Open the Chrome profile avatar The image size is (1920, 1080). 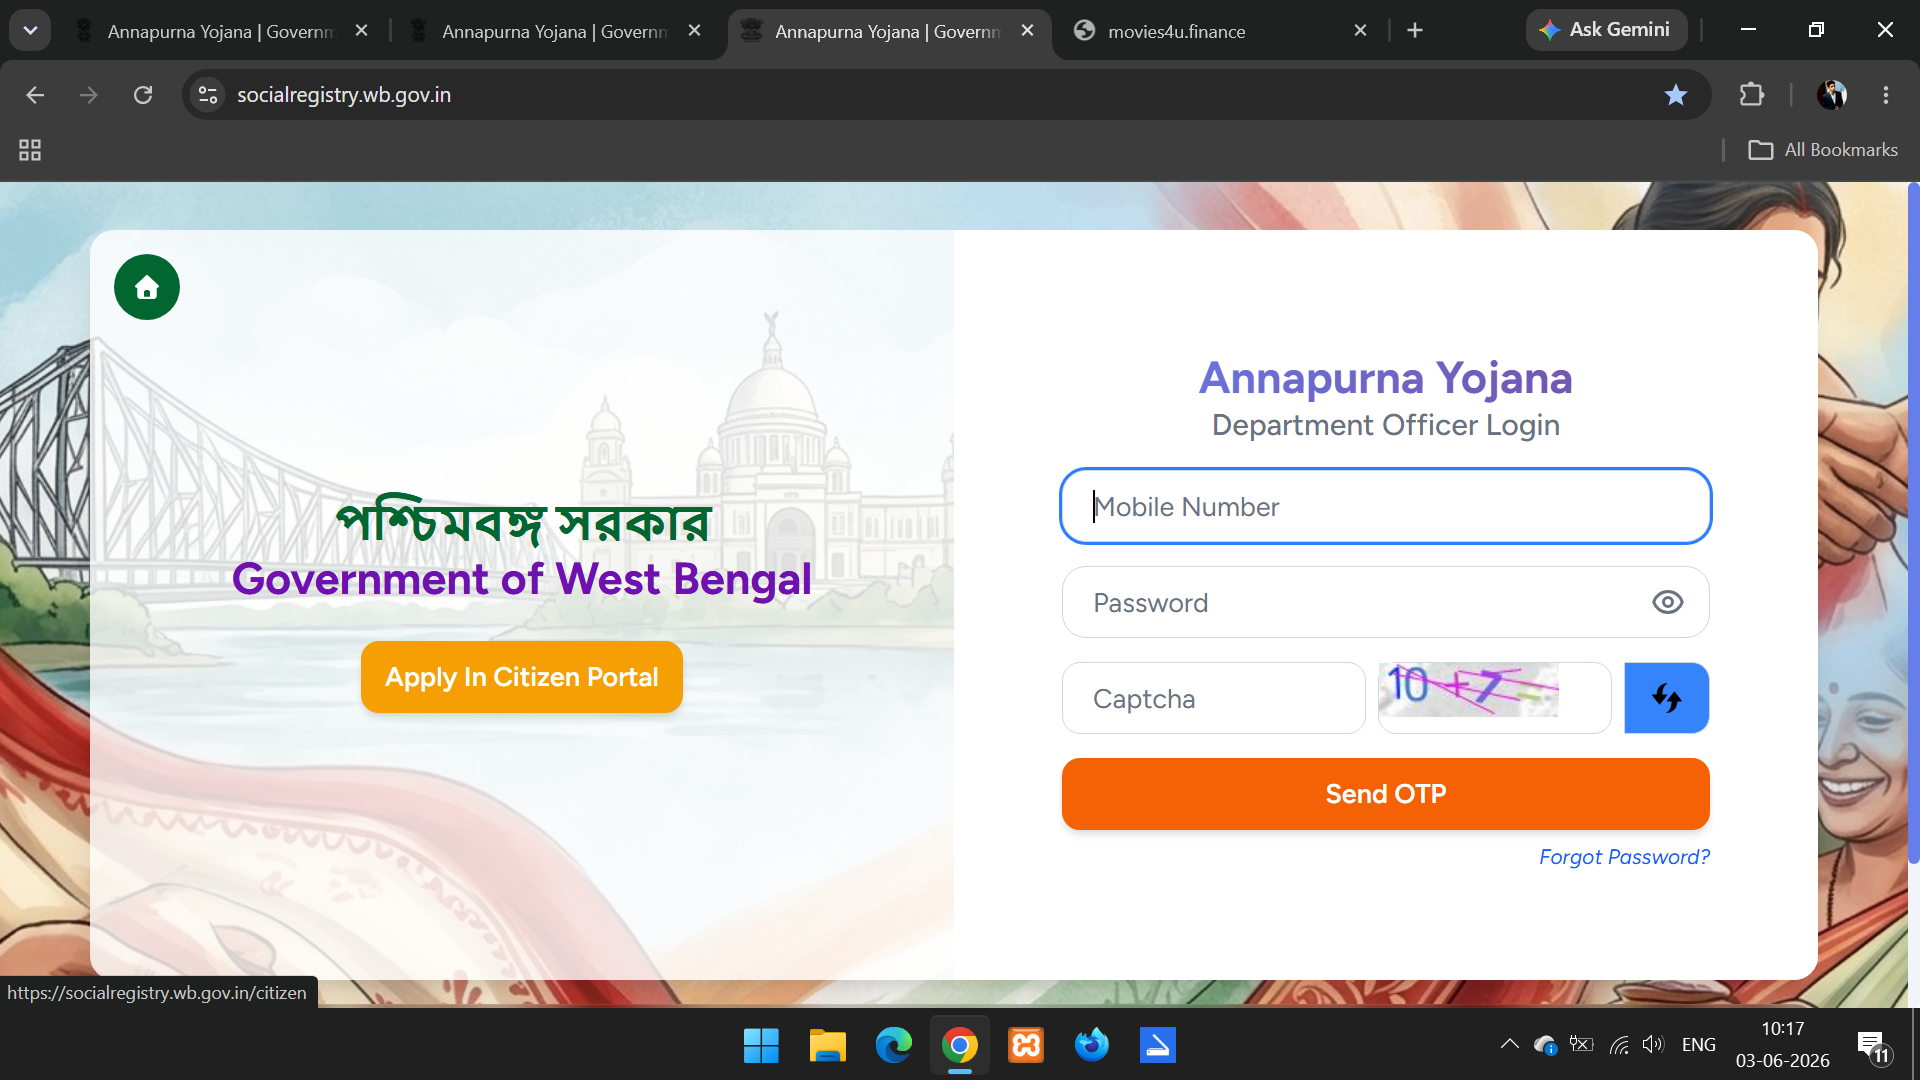click(1832, 95)
